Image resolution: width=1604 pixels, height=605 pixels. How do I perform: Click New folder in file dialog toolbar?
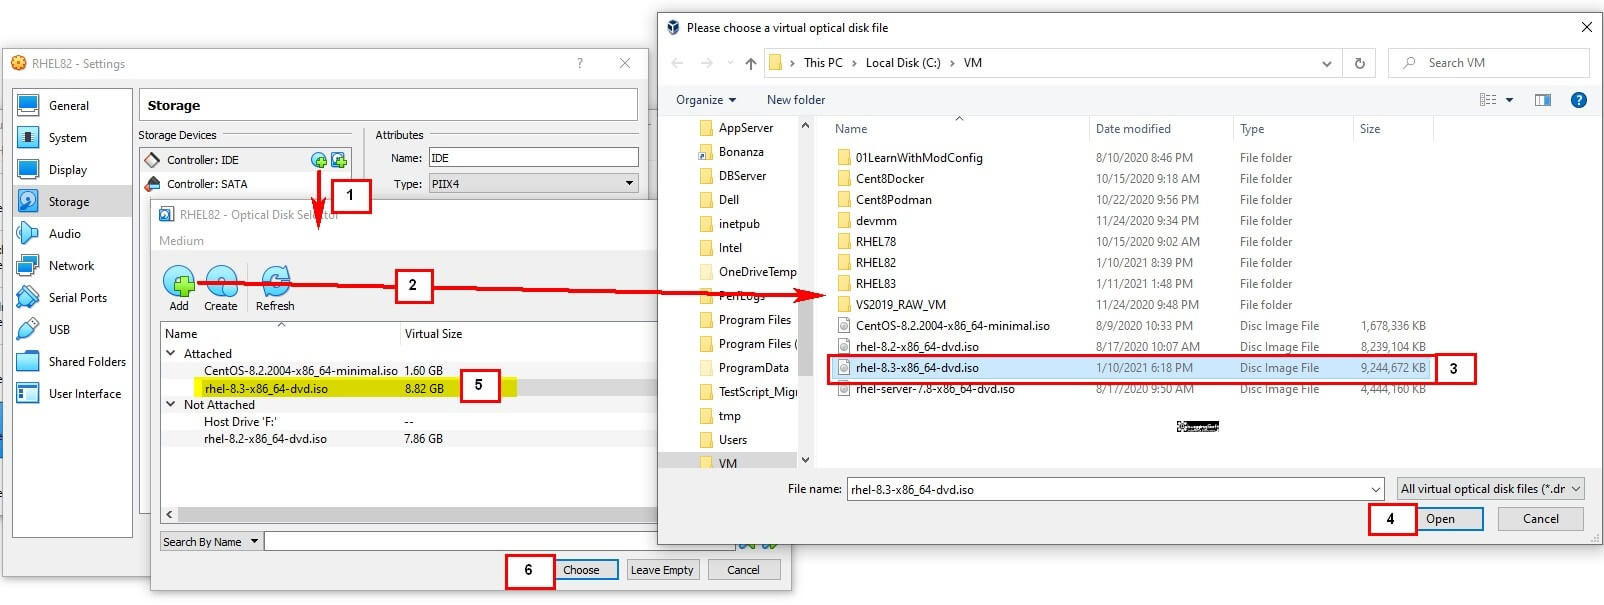pos(796,100)
